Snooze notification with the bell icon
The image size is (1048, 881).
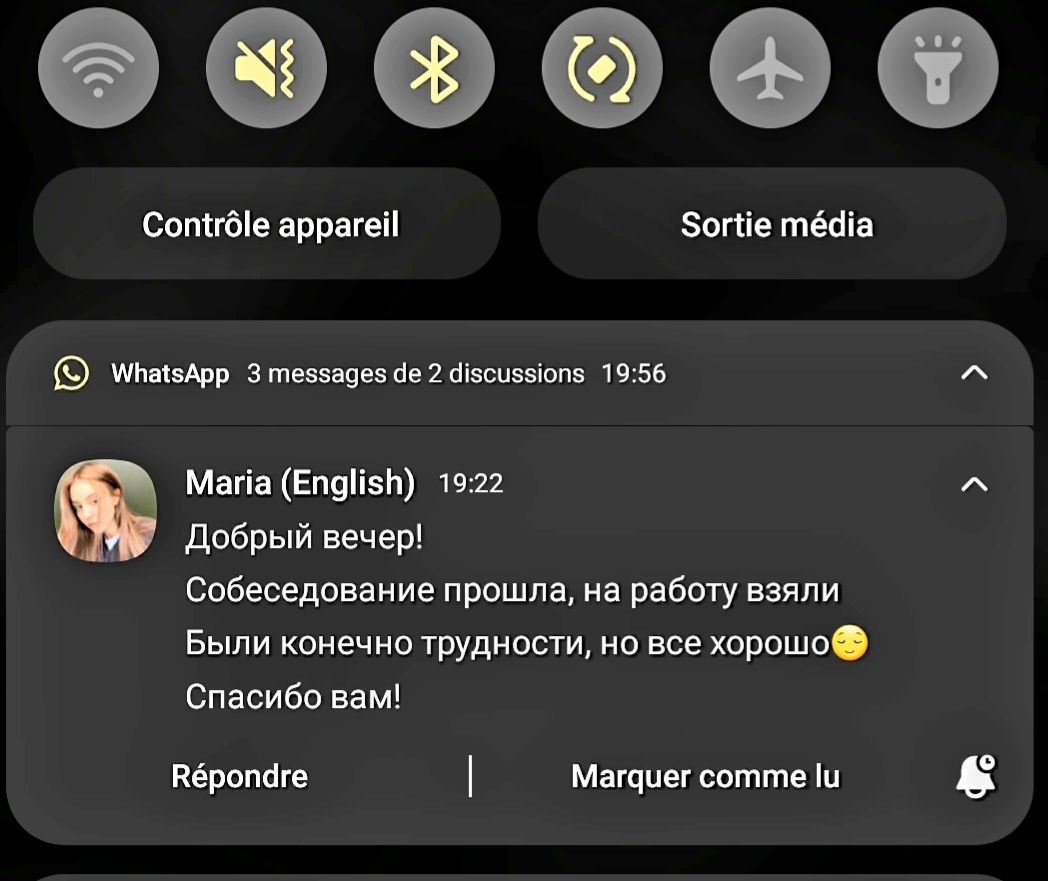976,776
